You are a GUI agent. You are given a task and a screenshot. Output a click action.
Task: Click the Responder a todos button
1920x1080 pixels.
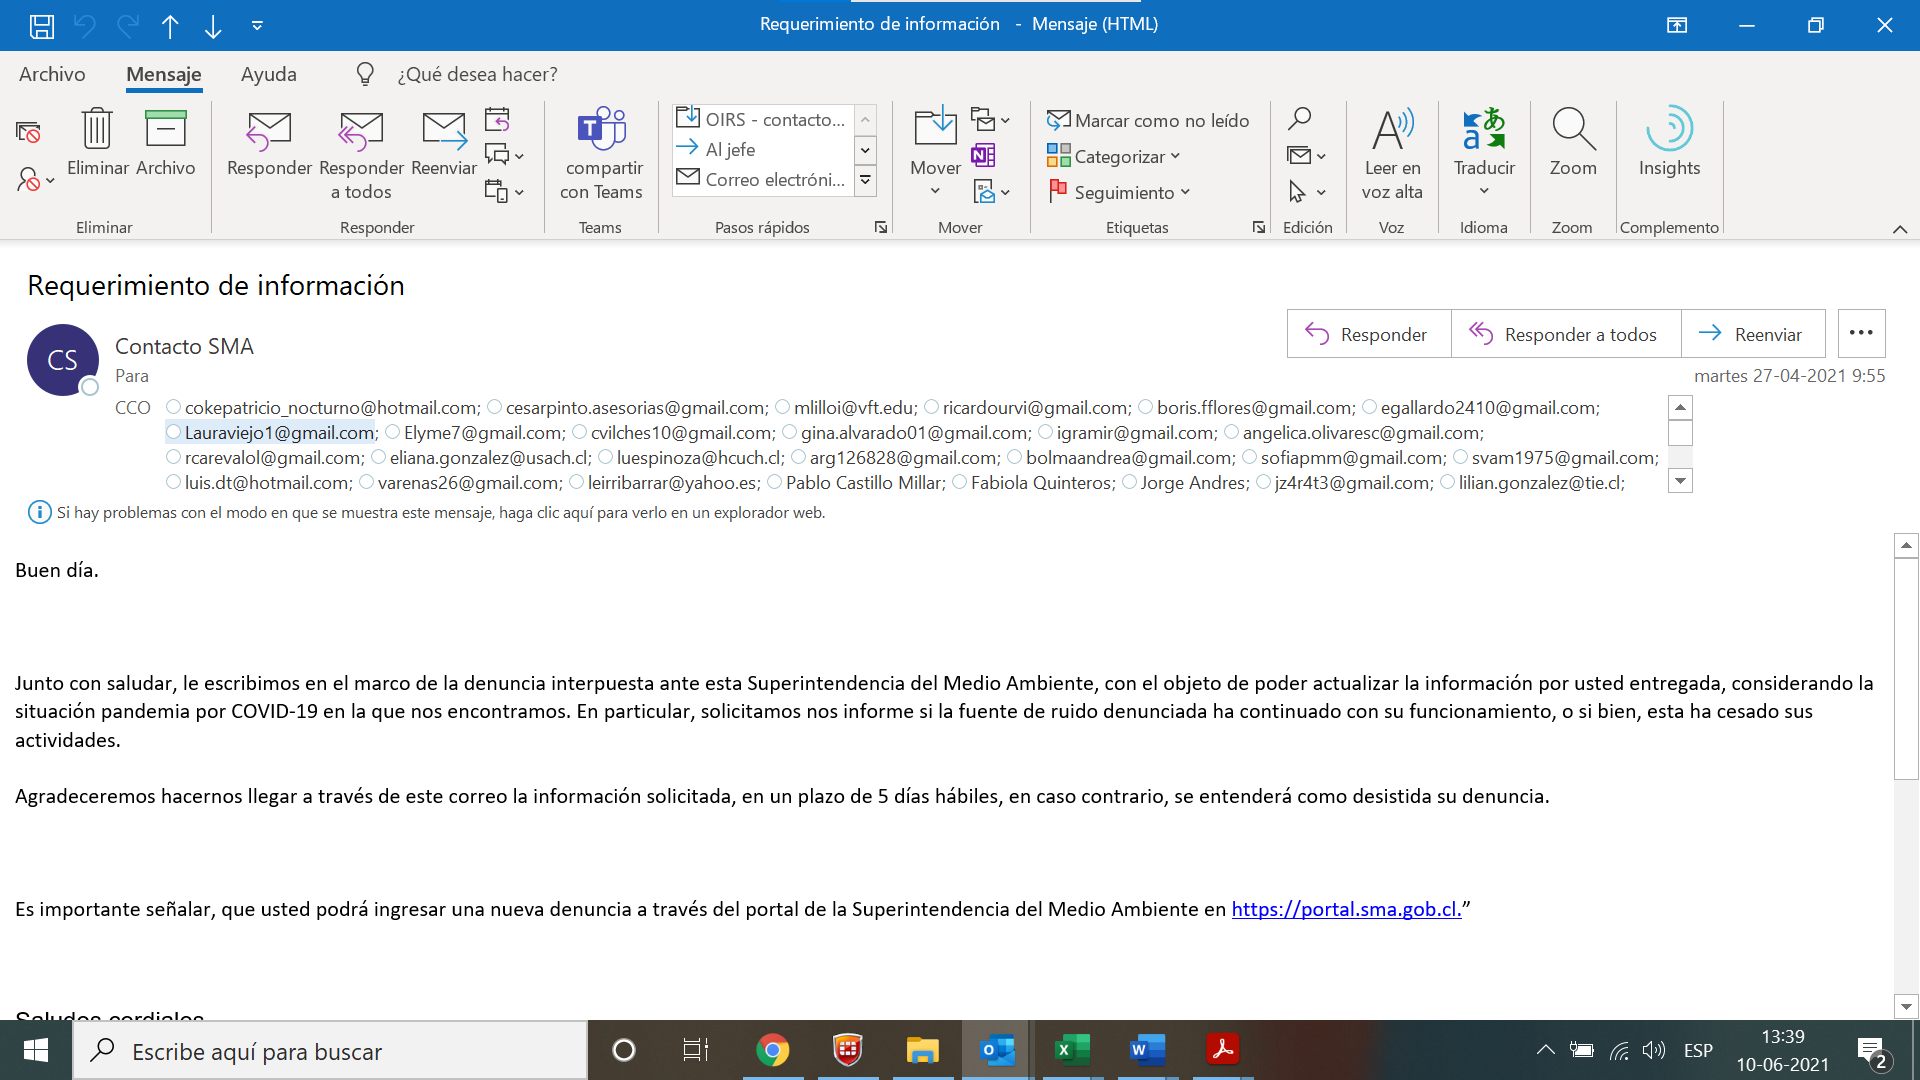pyautogui.click(x=1565, y=334)
